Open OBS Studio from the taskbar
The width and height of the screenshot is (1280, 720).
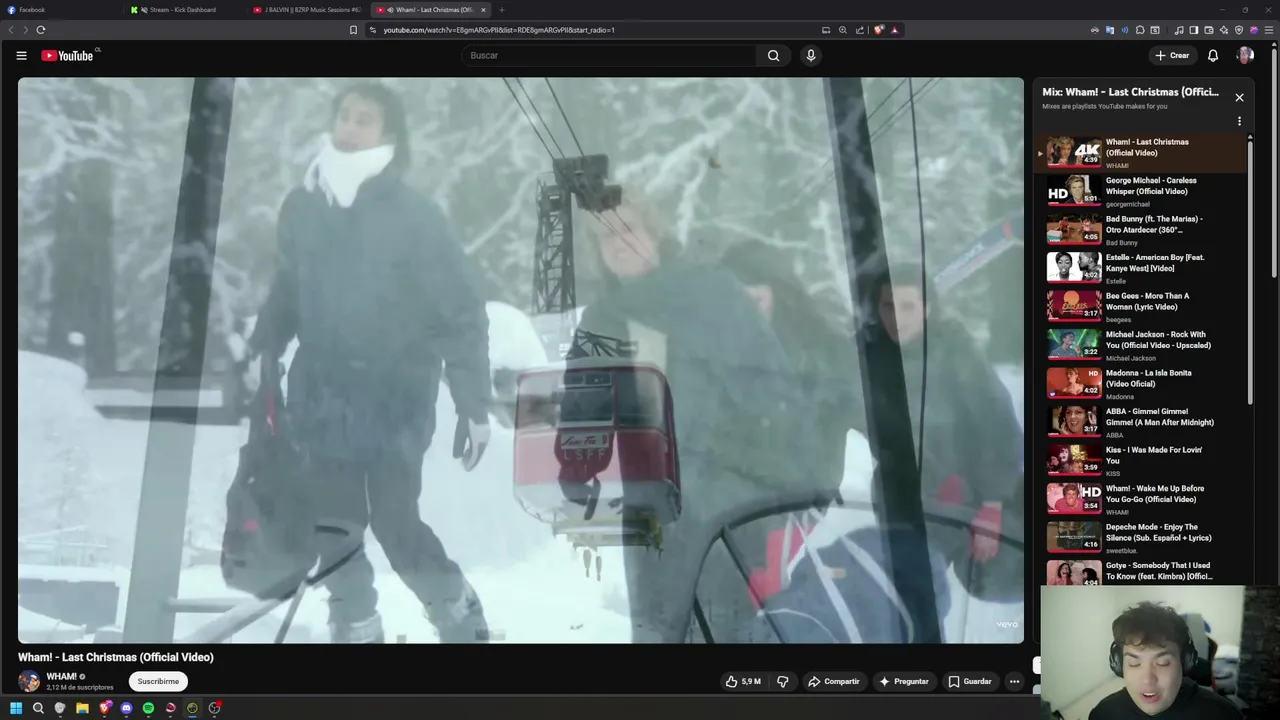(214, 708)
